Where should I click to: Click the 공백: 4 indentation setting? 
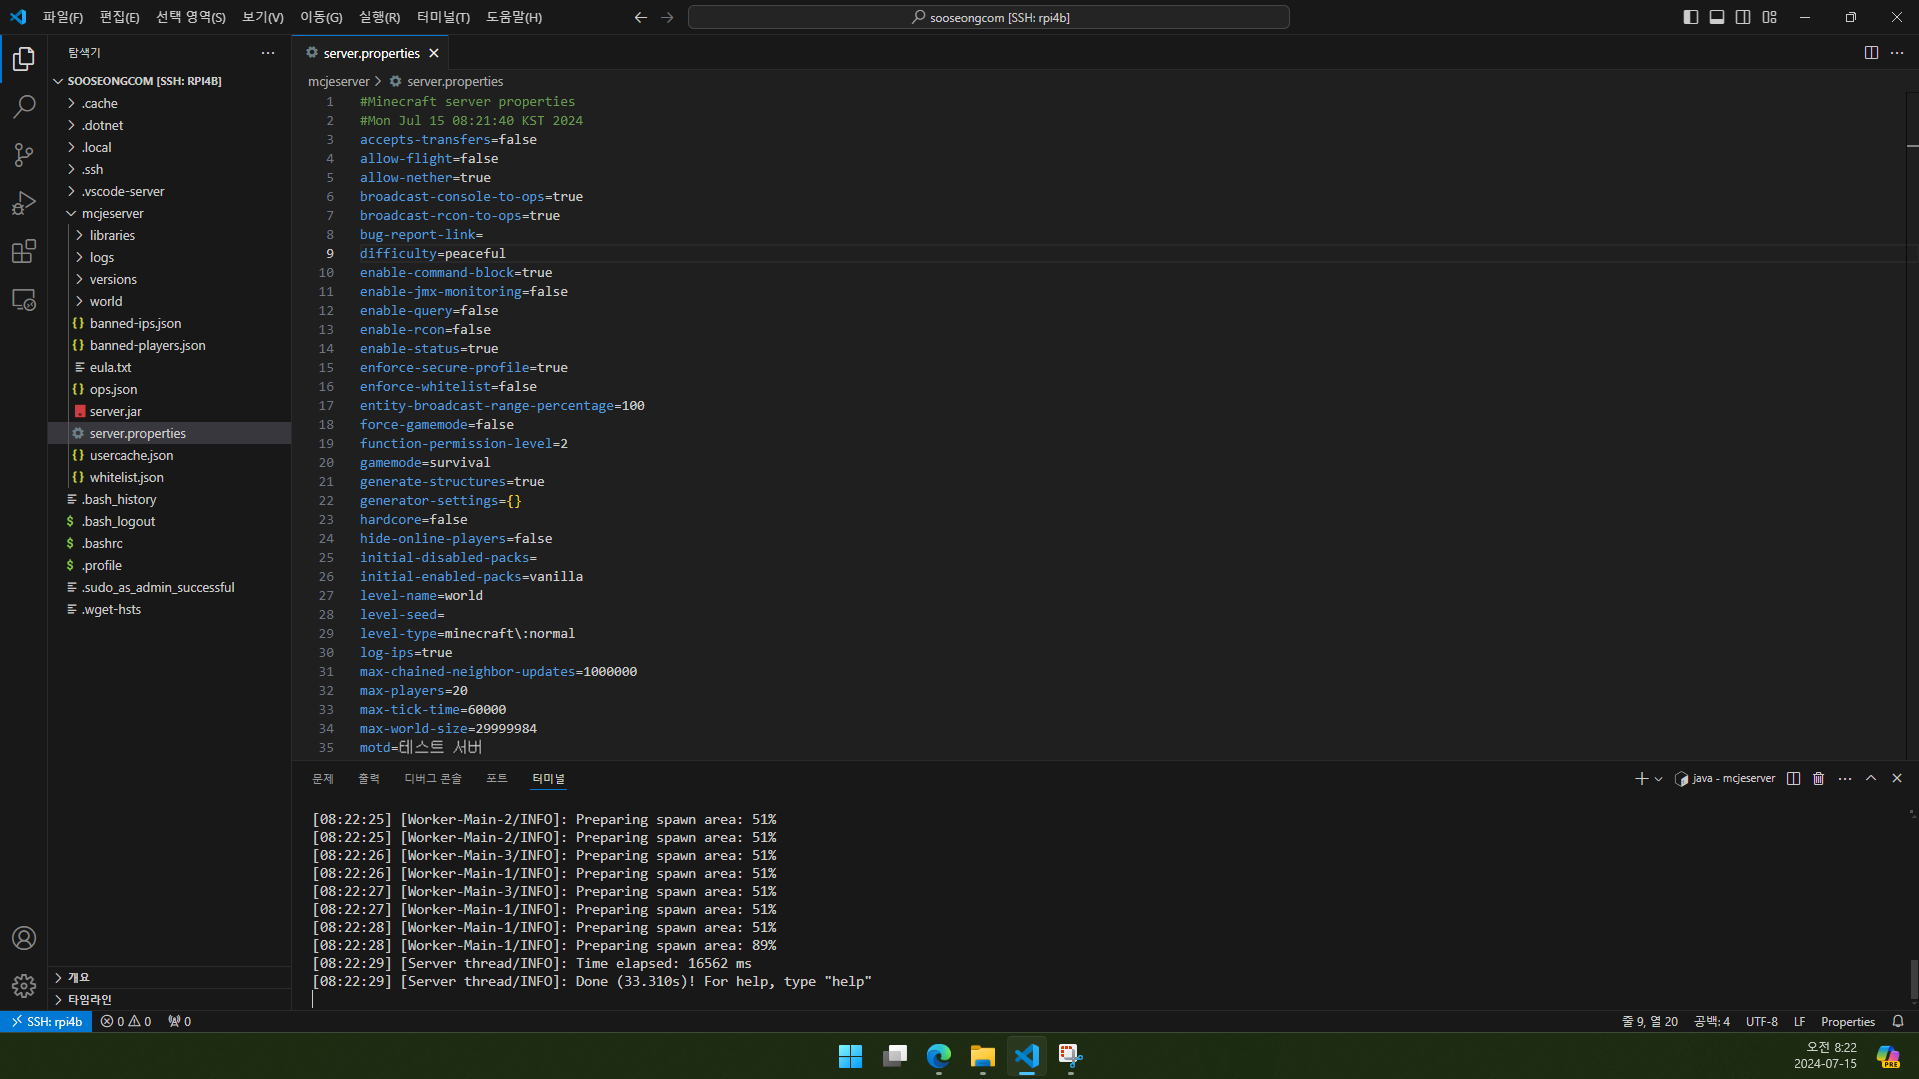pyautogui.click(x=1712, y=1022)
